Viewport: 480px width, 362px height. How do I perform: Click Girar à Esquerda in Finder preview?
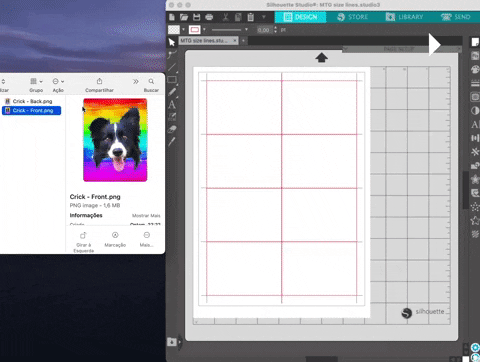pyautogui.click(x=83, y=242)
